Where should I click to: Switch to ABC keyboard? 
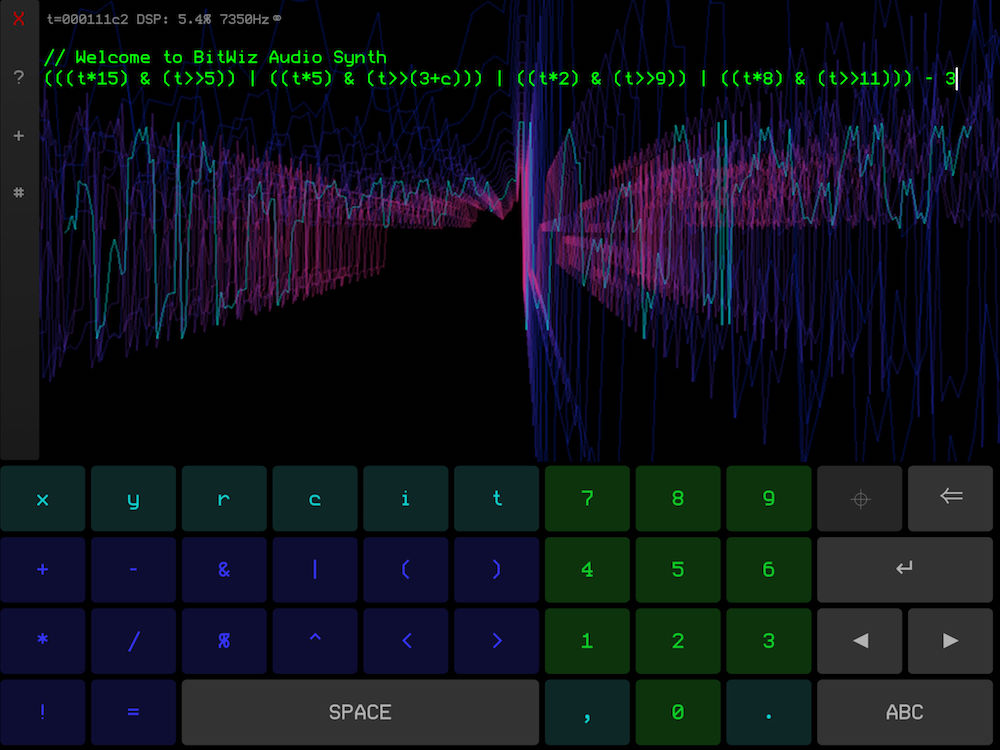point(904,712)
